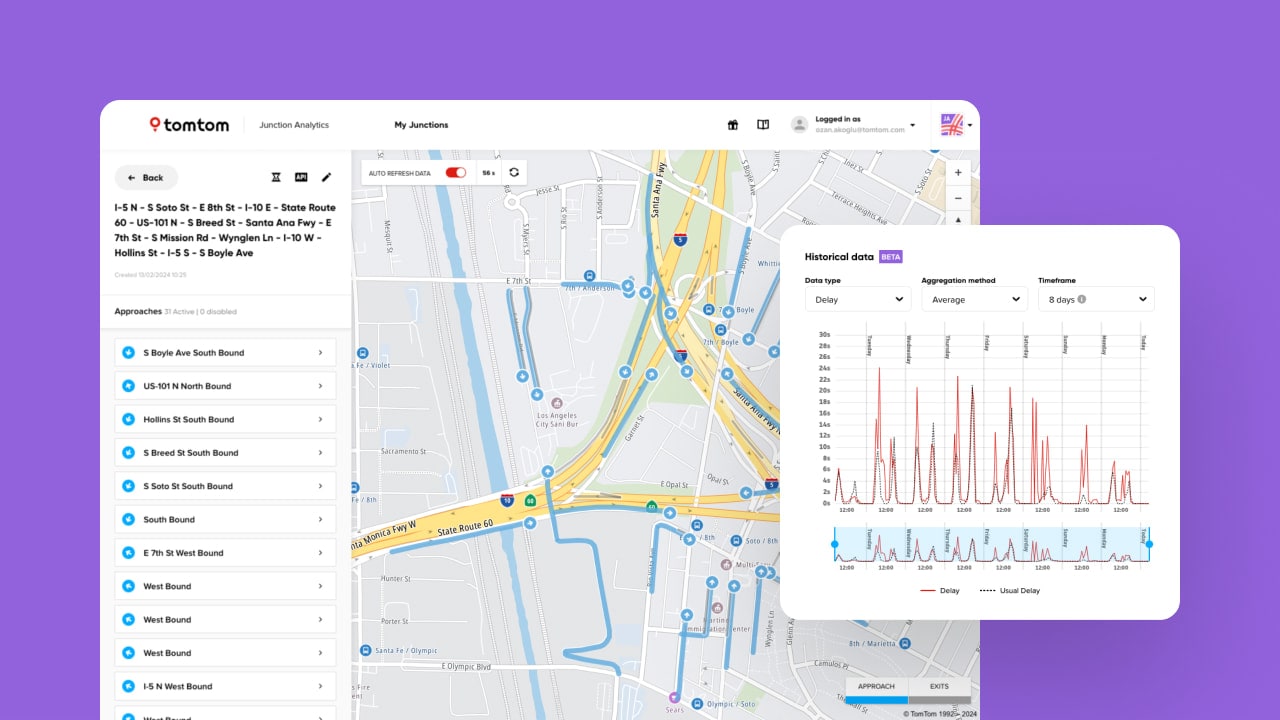Click the Santa Fe / Olympic bus stop icon
This screenshot has width=1280, height=720.
(x=367, y=650)
